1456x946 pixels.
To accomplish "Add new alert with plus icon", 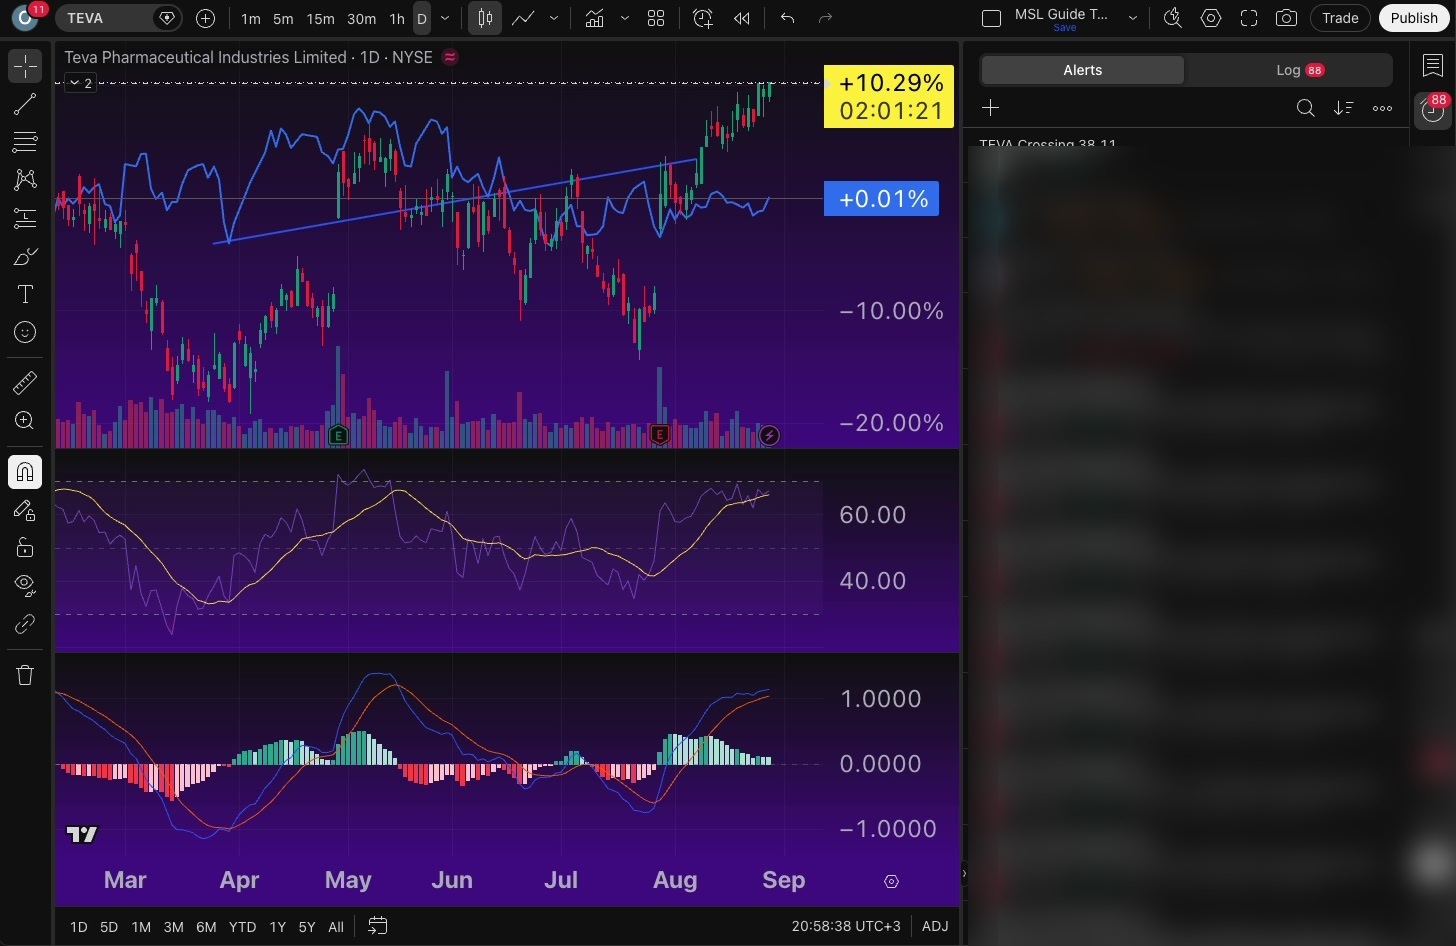I will [991, 108].
